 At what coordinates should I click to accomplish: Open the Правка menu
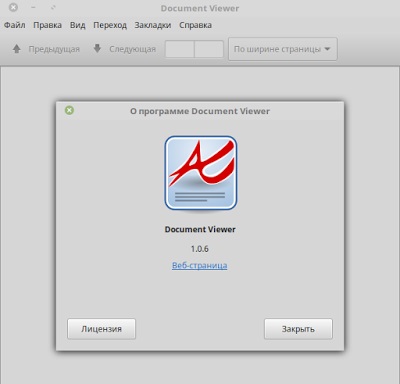pos(47,25)
